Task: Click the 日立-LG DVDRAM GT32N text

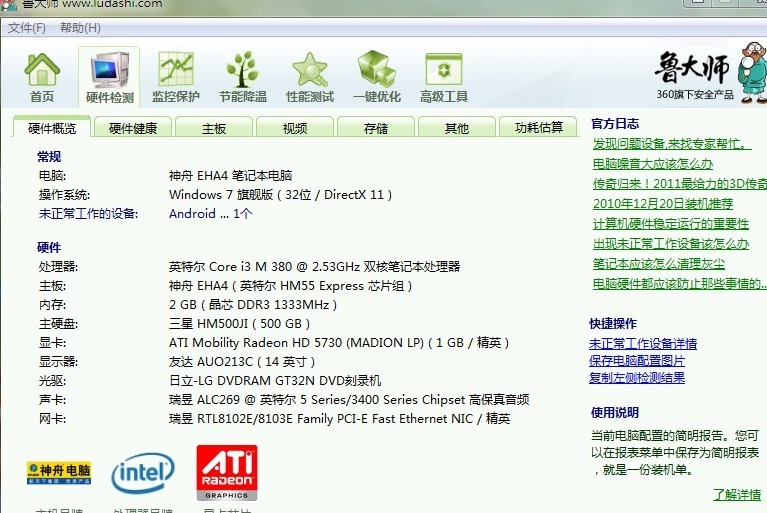Action: coord(275,380)
